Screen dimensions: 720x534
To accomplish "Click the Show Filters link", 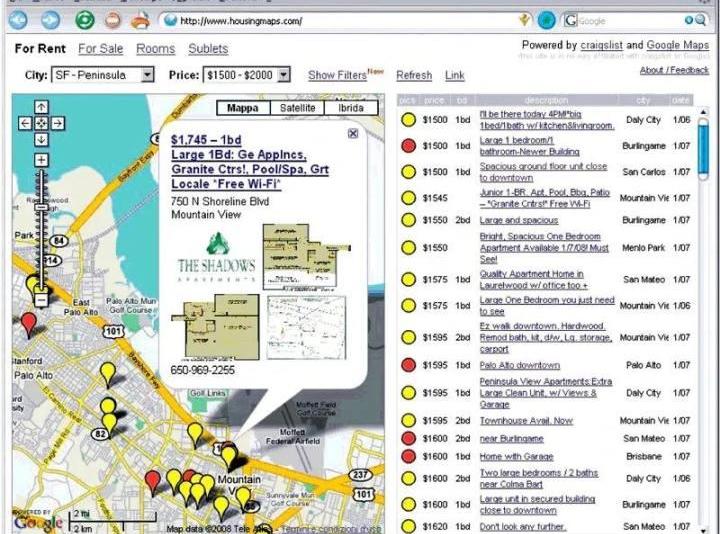I will pos(338,75).
